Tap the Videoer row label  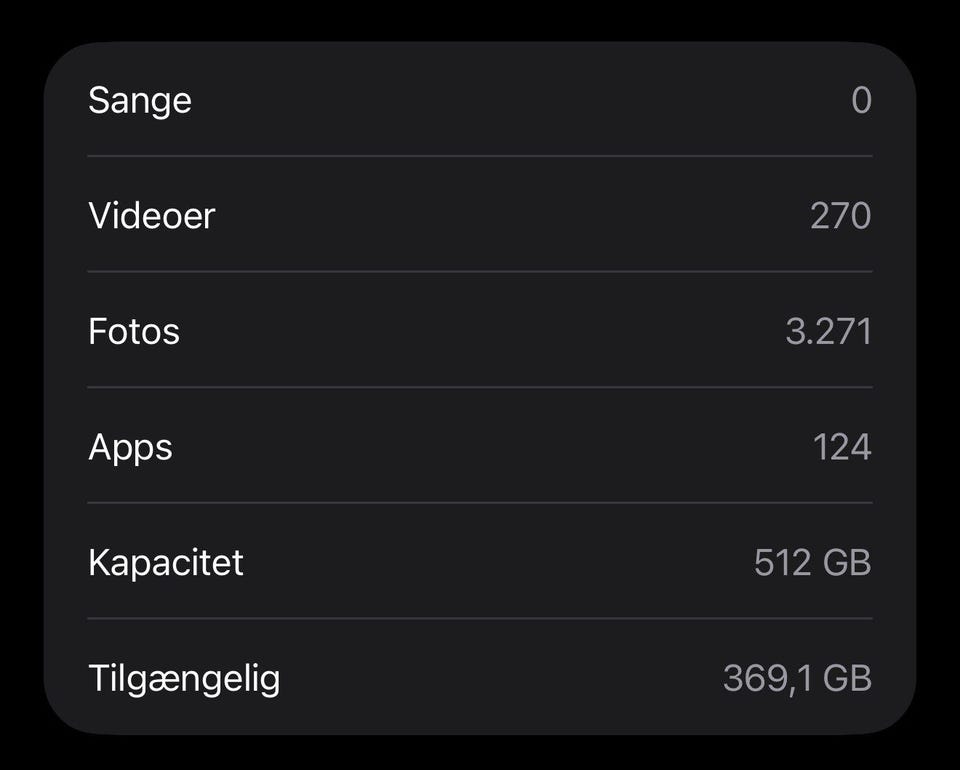click(x=152, y=215)
